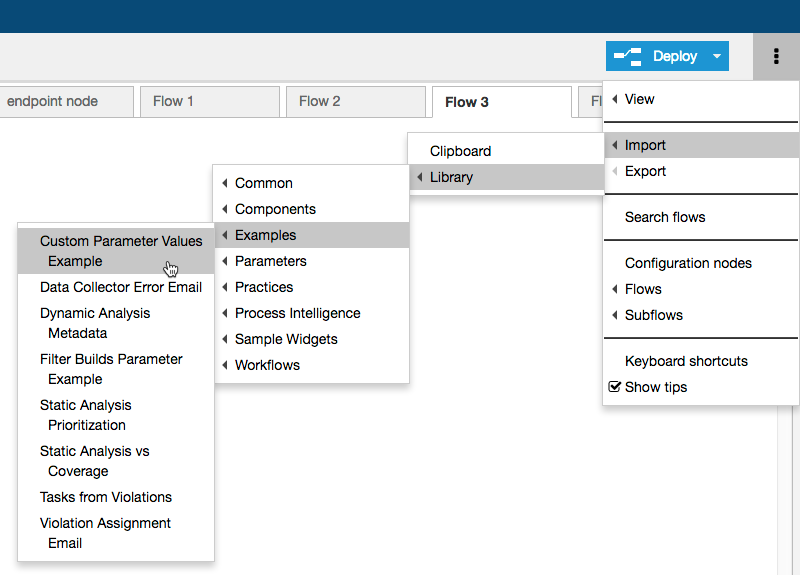This screenshot has width=800, height=575.
Task: Open Keyboard shortcuts entry
Action: coord(700,361)
